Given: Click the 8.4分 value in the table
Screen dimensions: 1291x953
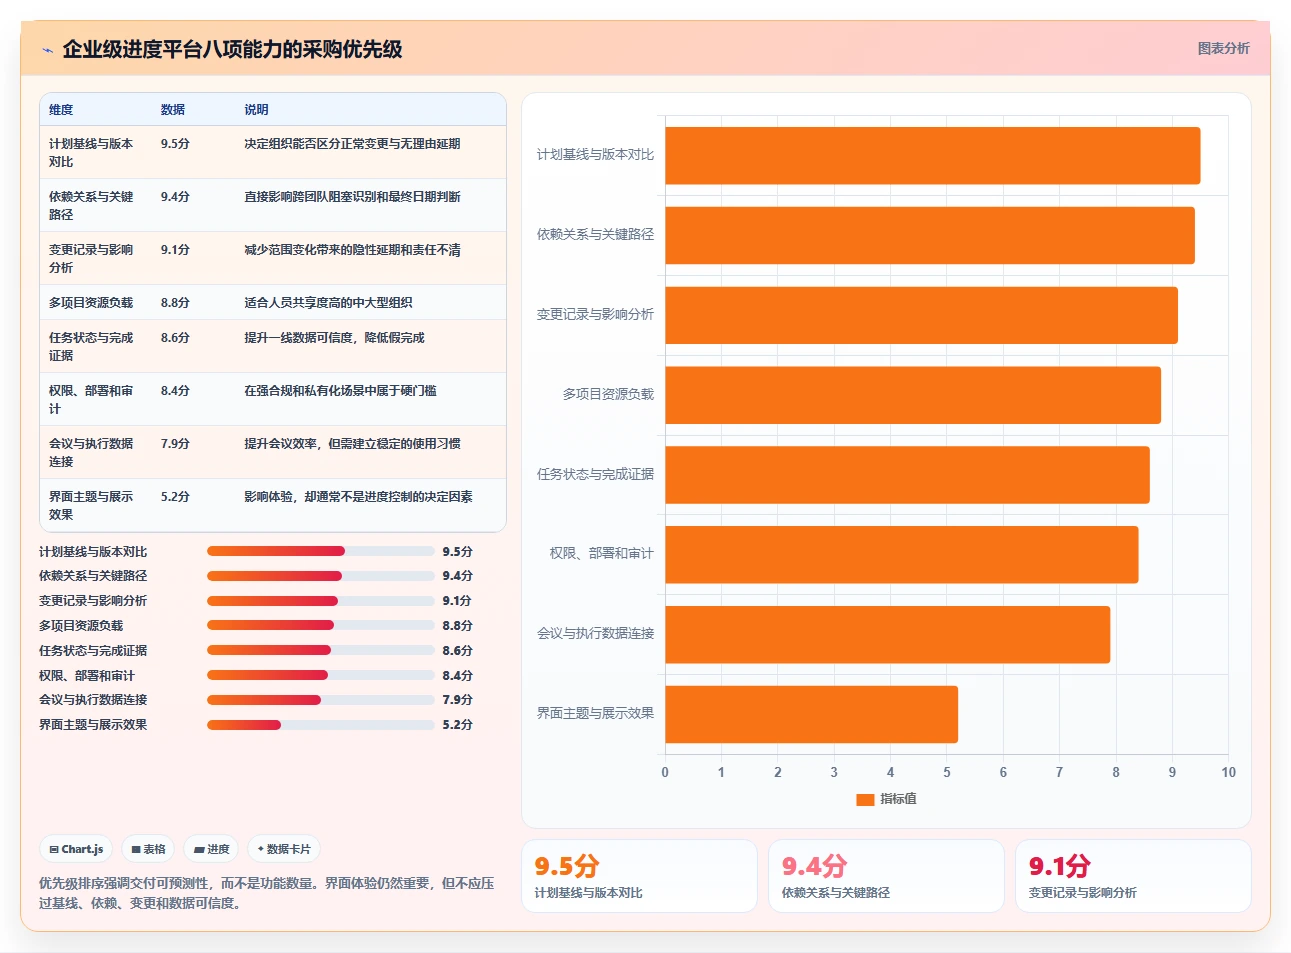Looking at the screenshot, I should (175, 391).
